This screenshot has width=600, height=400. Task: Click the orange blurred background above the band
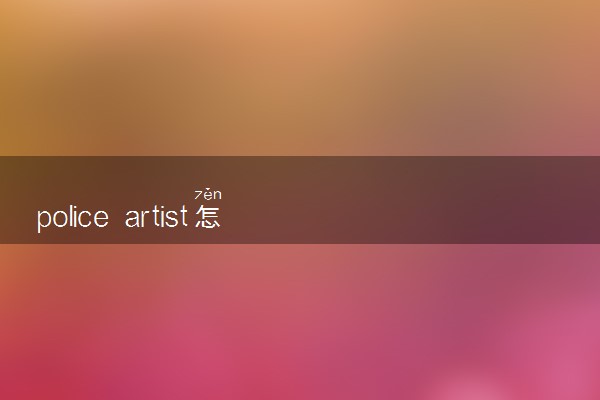pos(300,78)
